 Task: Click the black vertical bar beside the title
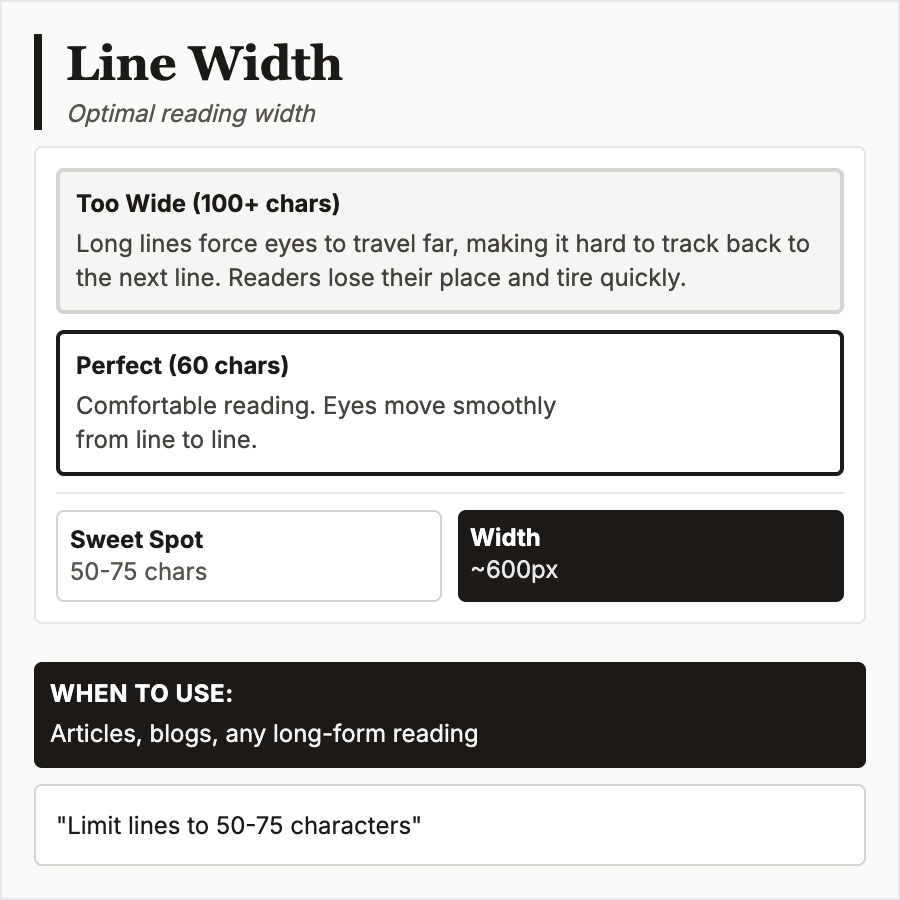pos(38,81)
